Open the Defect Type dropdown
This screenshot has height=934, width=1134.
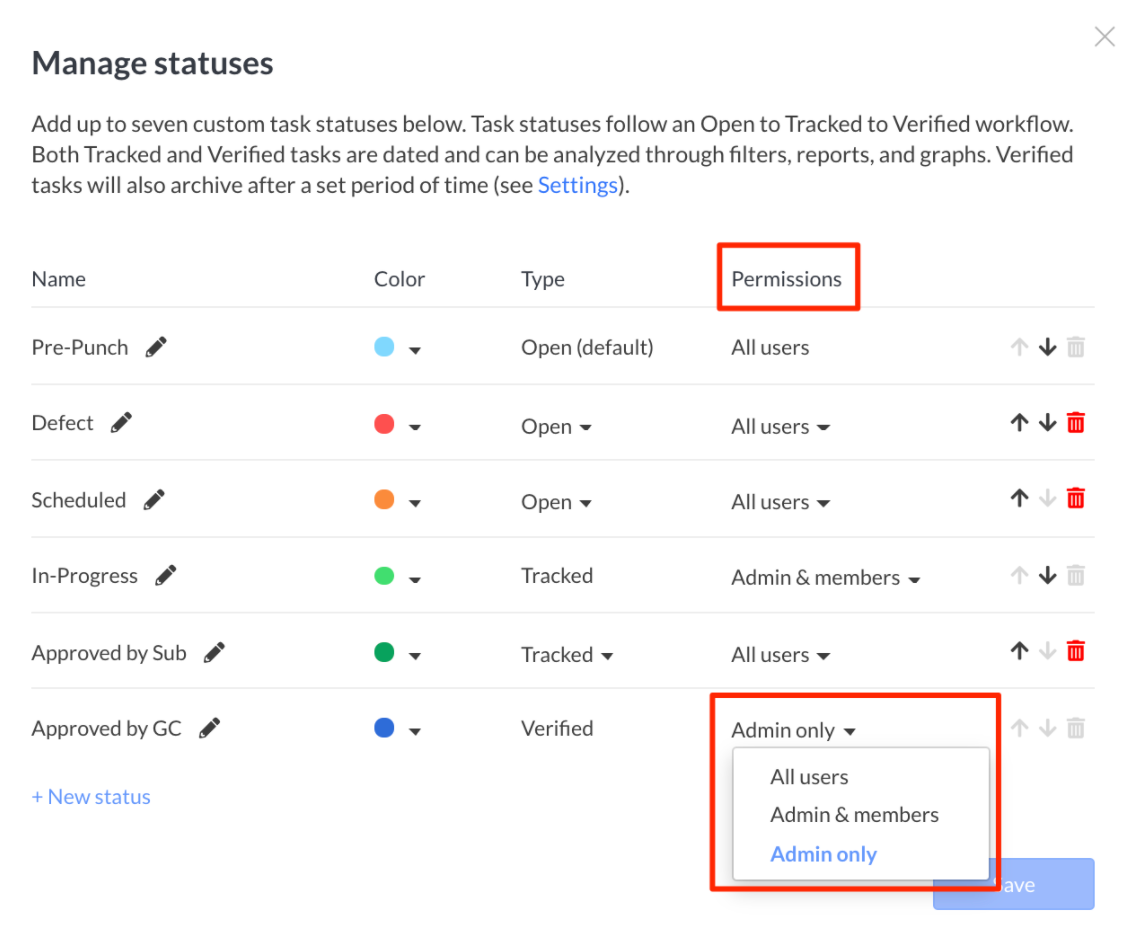pos(556,427)
